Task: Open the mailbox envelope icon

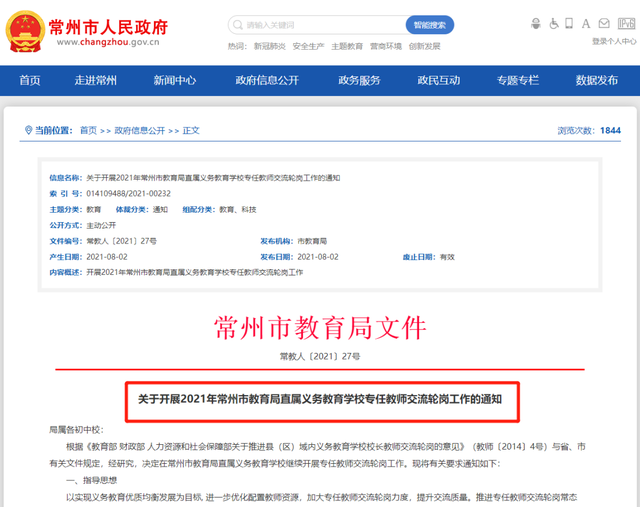Action: pyautogui.click(x=604, y=24)
